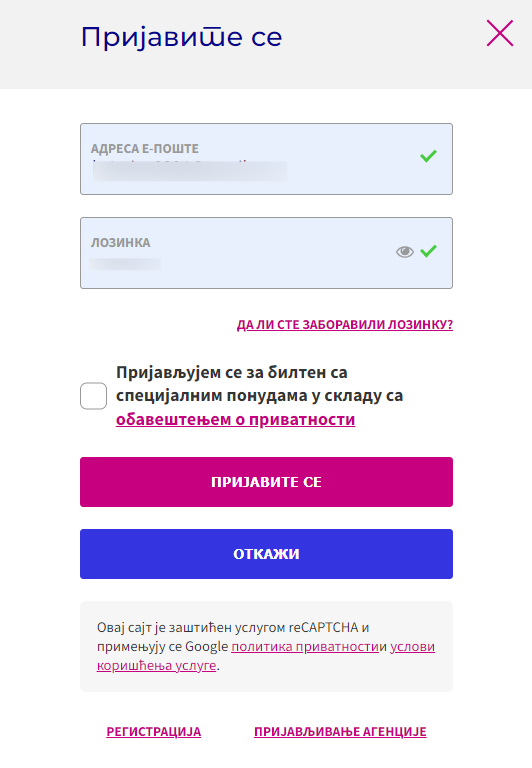Show password using the eye icon
This screenshot has width=532, height=768.
click(405, 252)
